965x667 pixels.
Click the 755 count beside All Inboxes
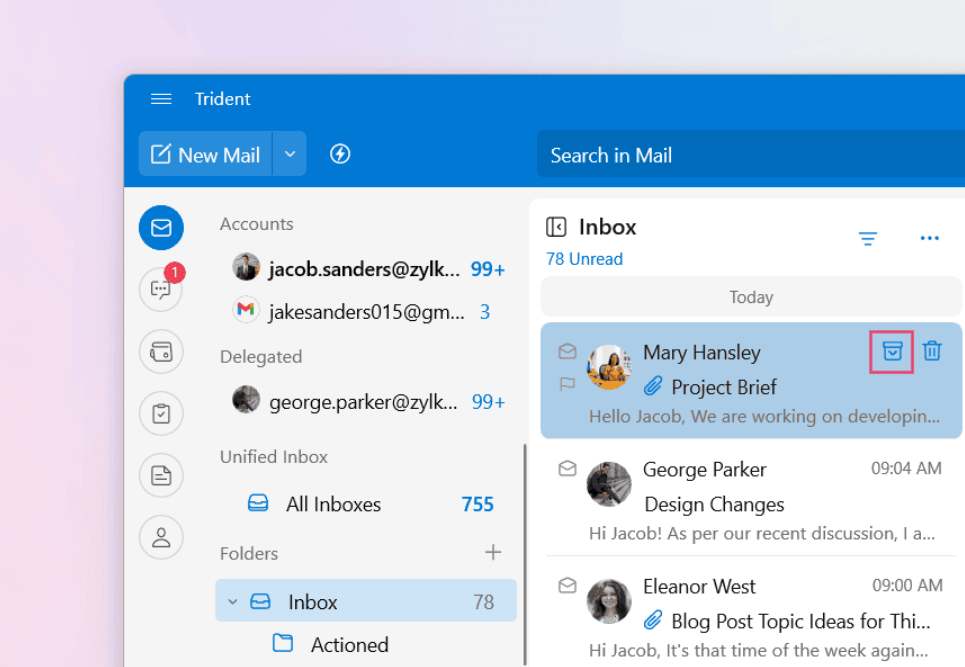pyautogui.click(x=478, y=504)
